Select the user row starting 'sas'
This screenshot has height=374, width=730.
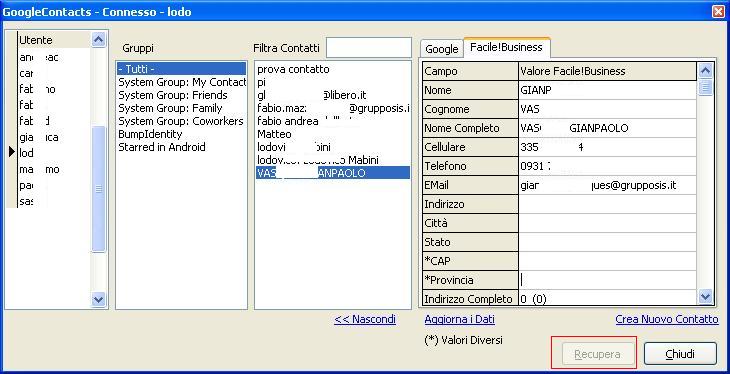[x=54, y=201]
